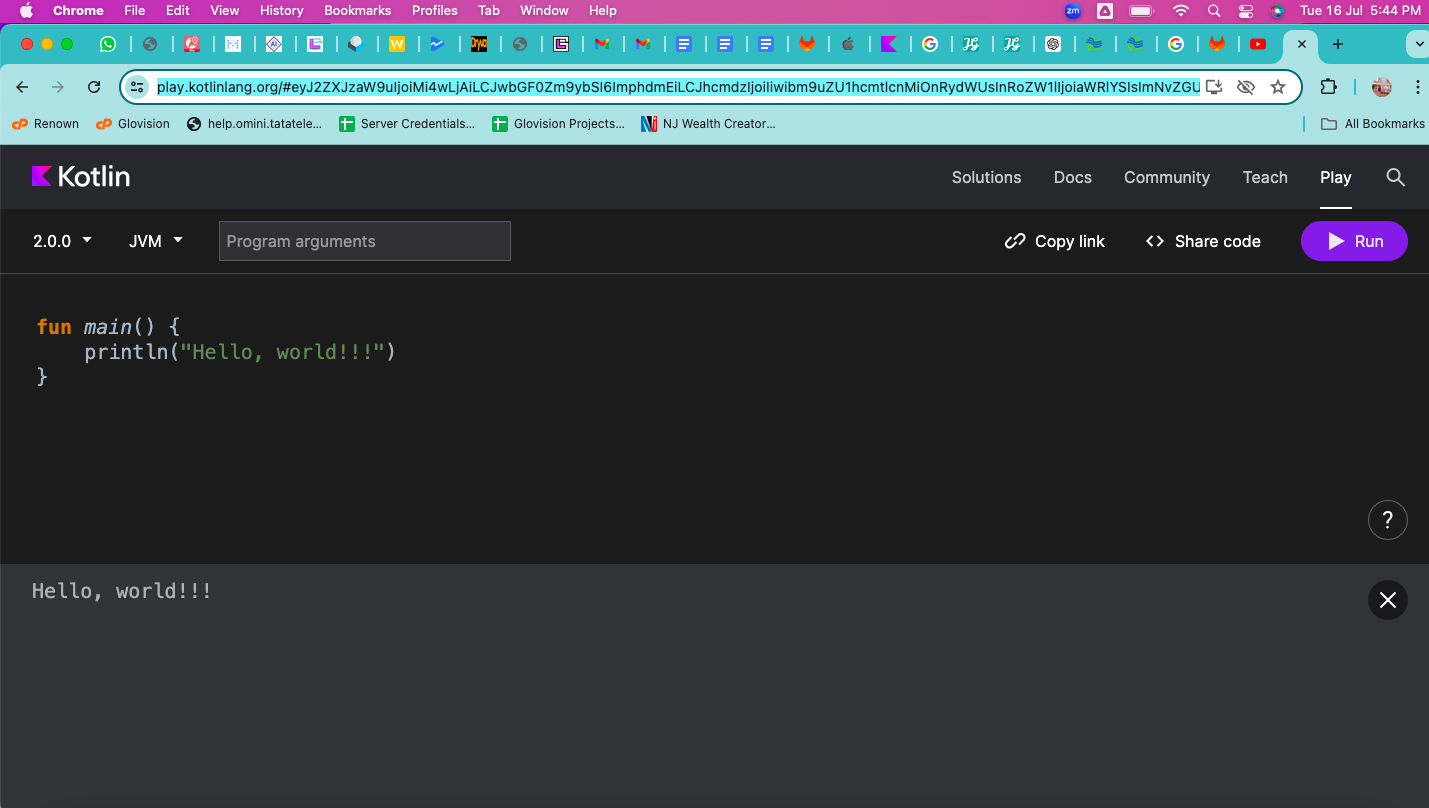Expand the Kotlin version 2.0.0 dropdown
This screenshot has height=808, width=1429.
[x=62, y=241]
